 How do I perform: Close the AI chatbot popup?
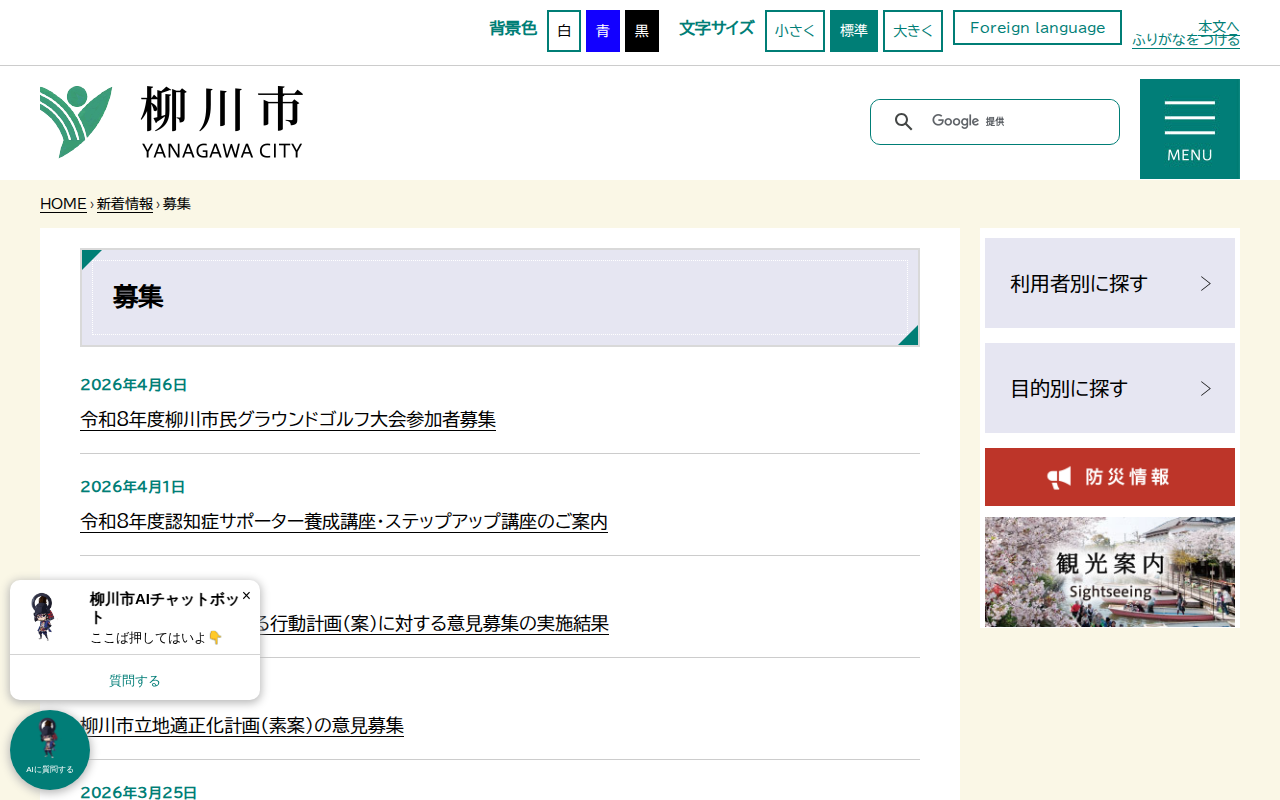(x=246, y=595)
